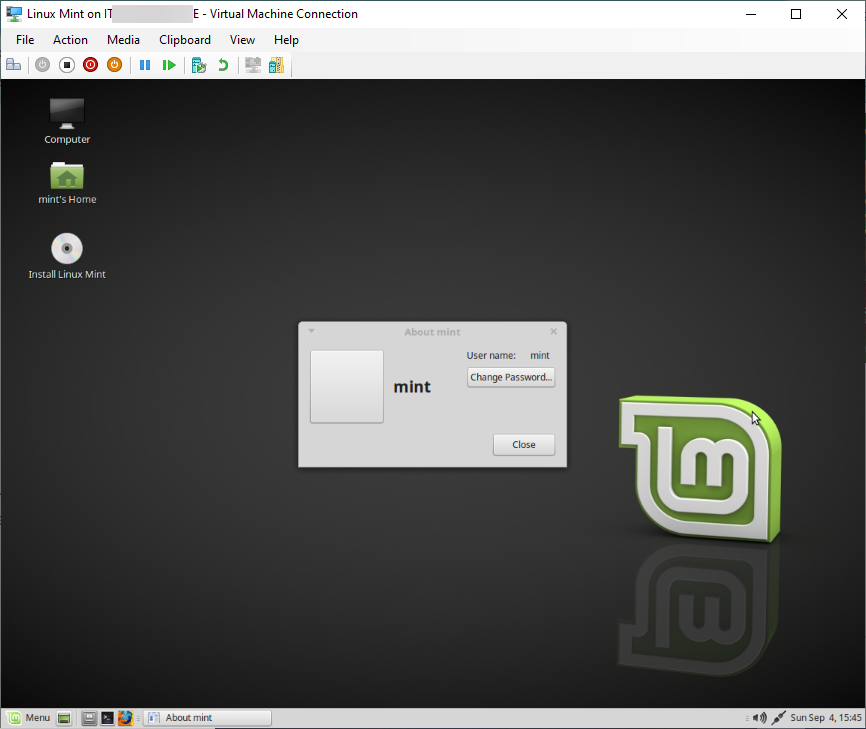Pause the virtual machine
The image size is (866, 729).
point(145,65)
